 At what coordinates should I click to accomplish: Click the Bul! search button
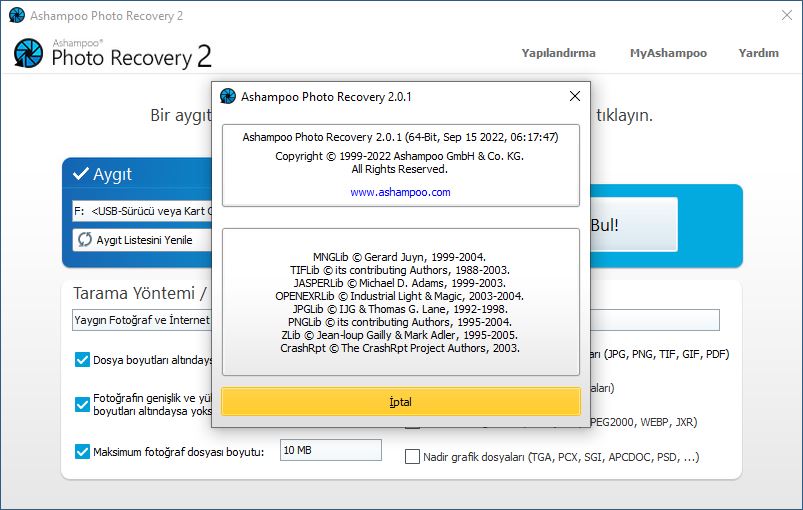pos(633,225)
